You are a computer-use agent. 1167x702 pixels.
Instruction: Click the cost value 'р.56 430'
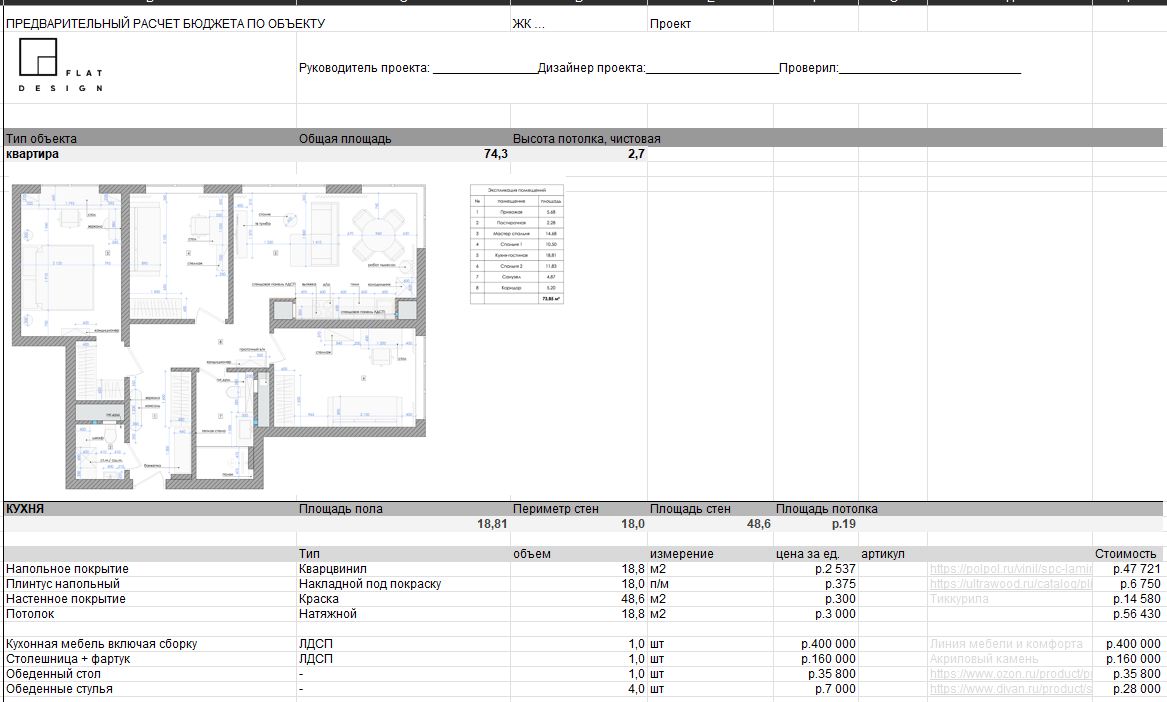coord(1136,613)
